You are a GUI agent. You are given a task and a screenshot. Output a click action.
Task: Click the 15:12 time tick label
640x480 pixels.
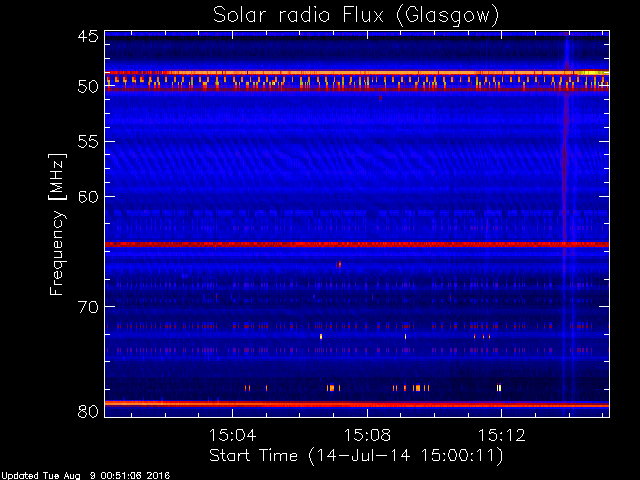(501, 435)
